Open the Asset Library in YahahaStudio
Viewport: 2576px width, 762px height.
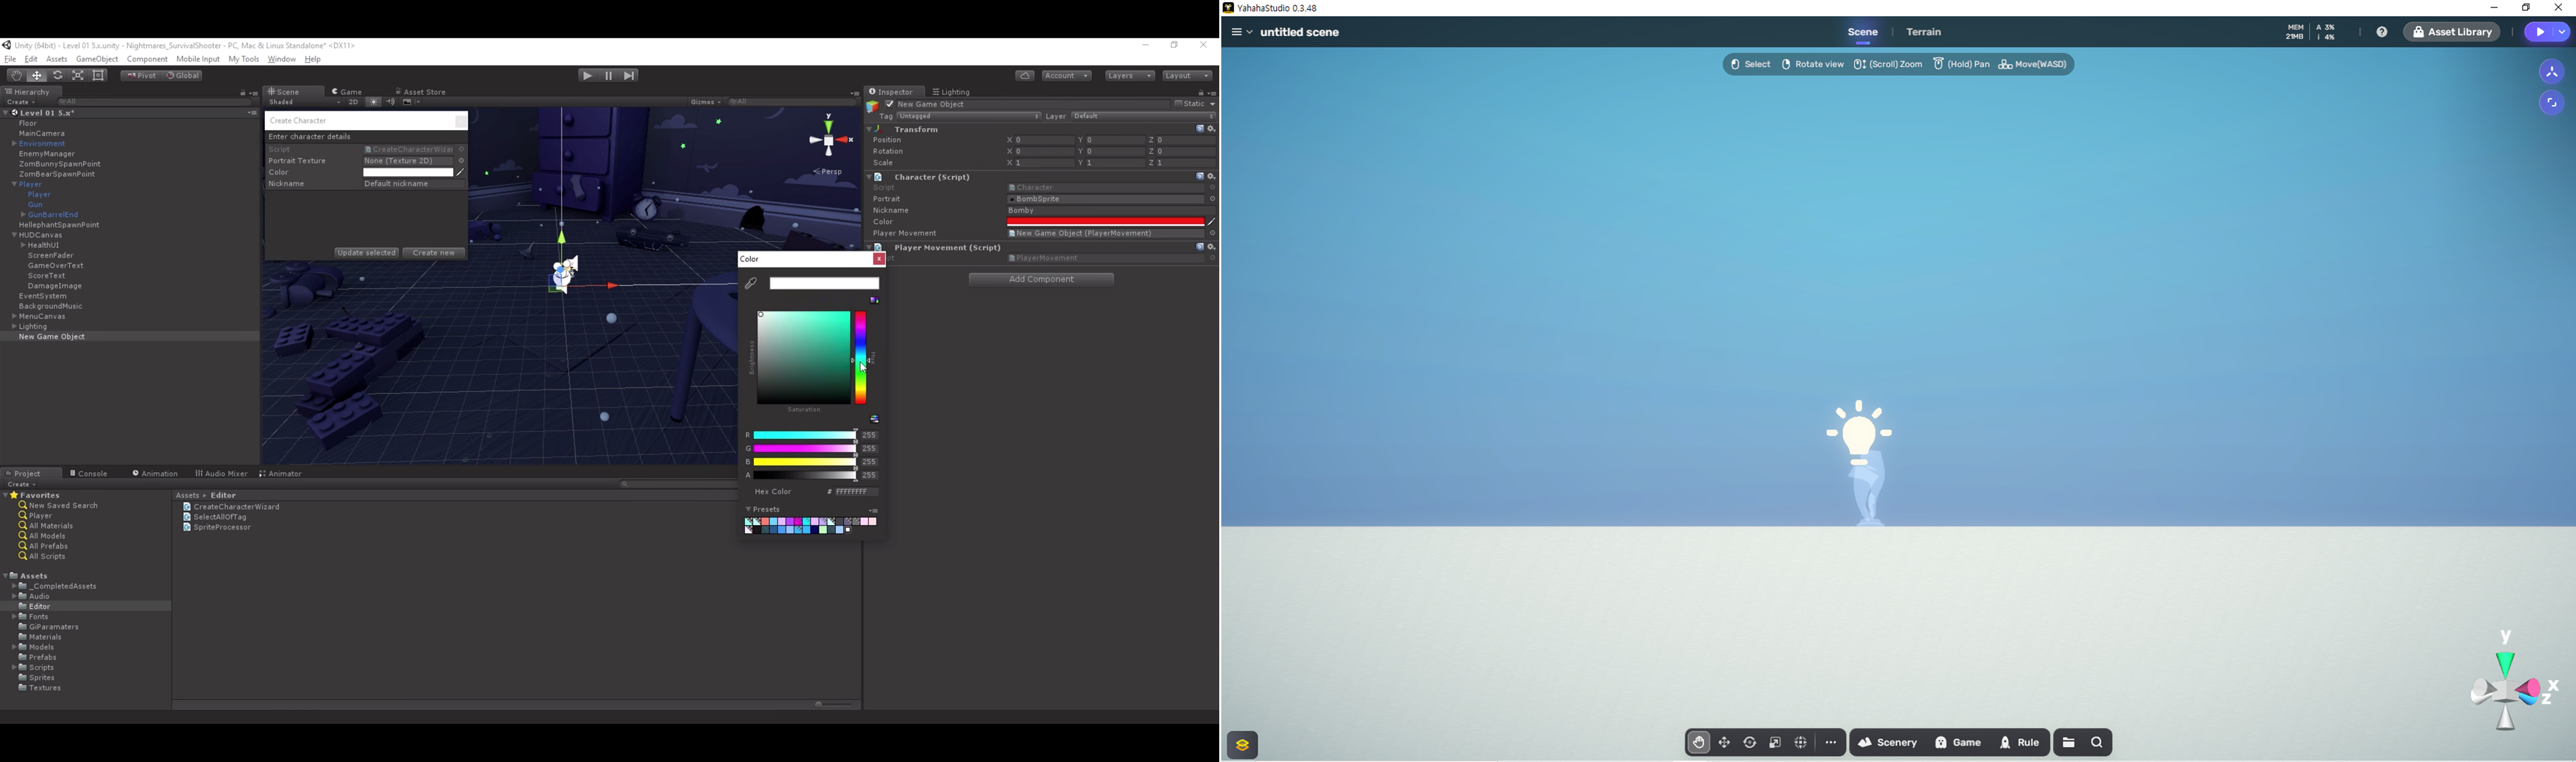tap(2453, 32)
